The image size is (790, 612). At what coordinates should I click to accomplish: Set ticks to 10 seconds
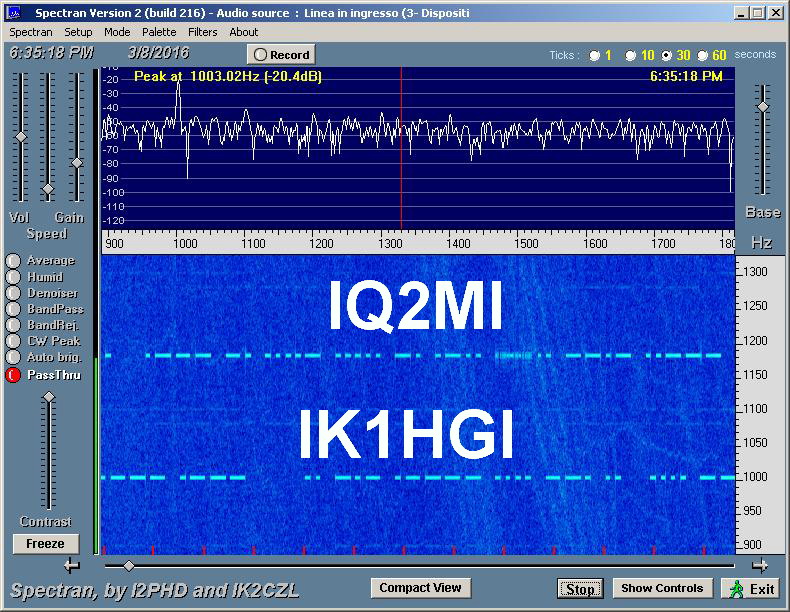(632, 55)
